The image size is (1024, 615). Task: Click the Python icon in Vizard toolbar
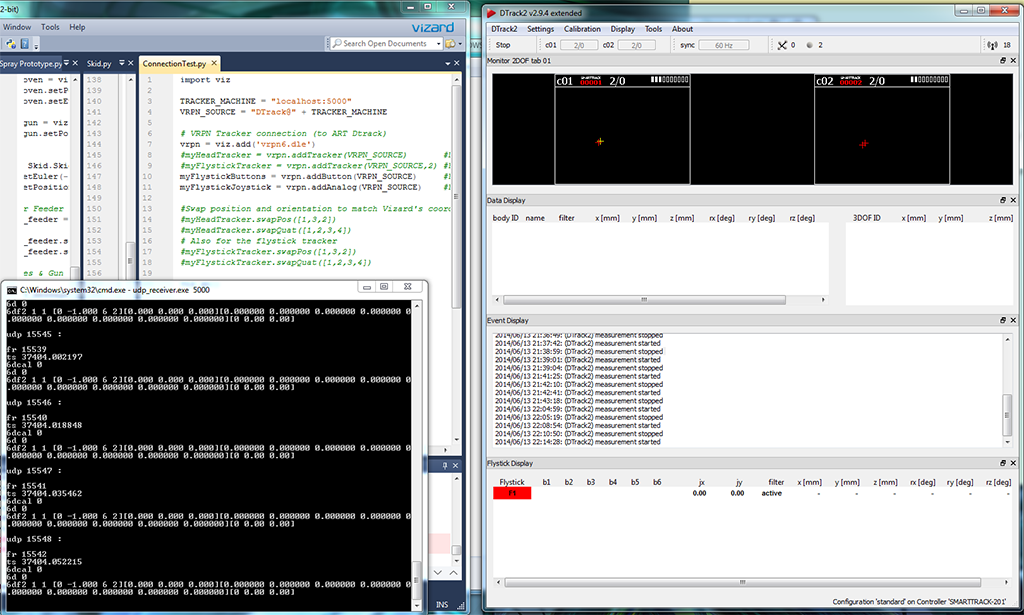pyautogui.click(x=10, y=44)
